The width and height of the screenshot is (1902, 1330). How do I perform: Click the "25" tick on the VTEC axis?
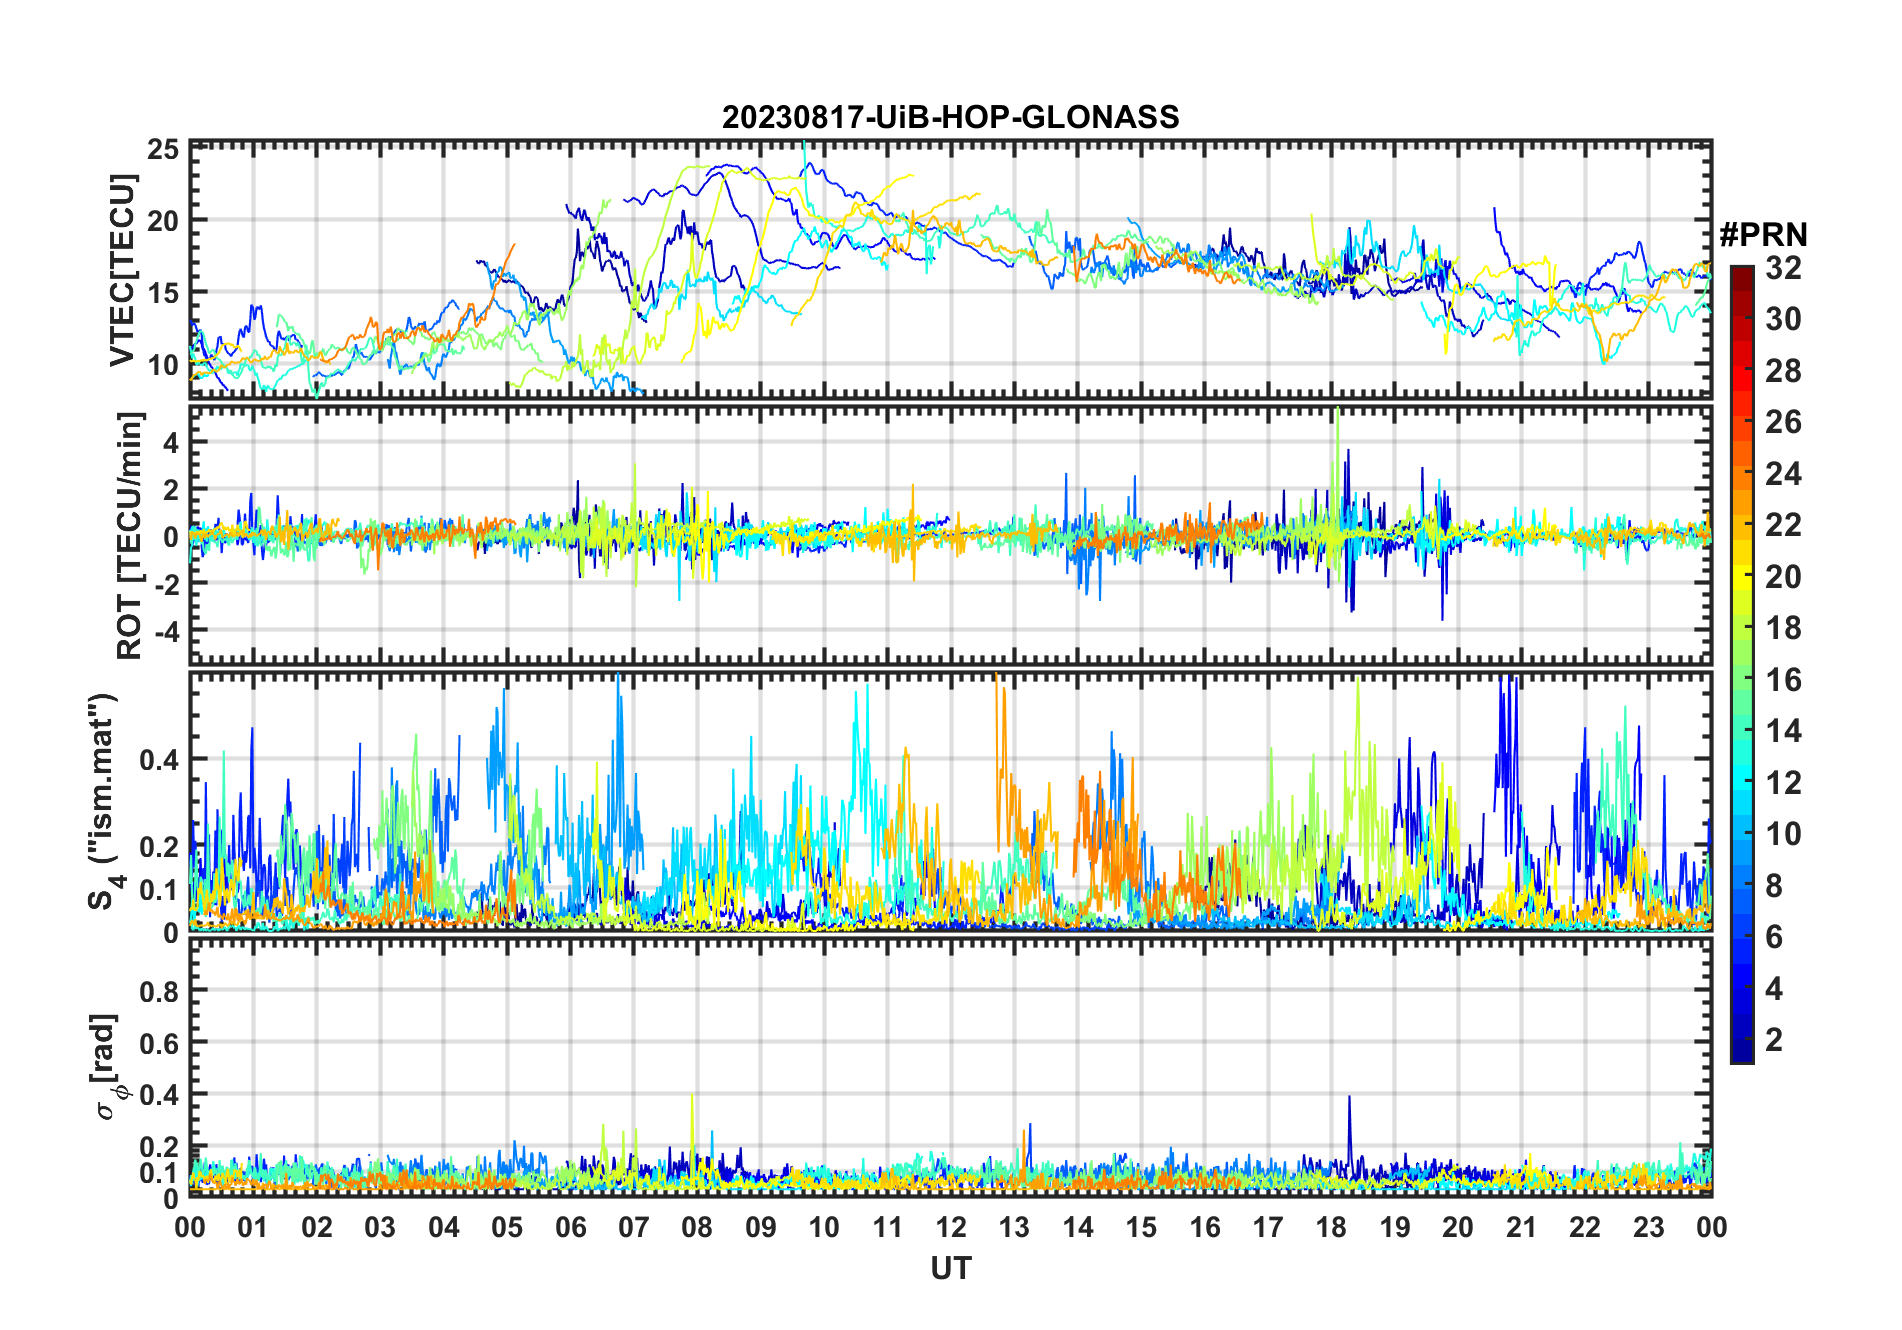pos(163,149)
